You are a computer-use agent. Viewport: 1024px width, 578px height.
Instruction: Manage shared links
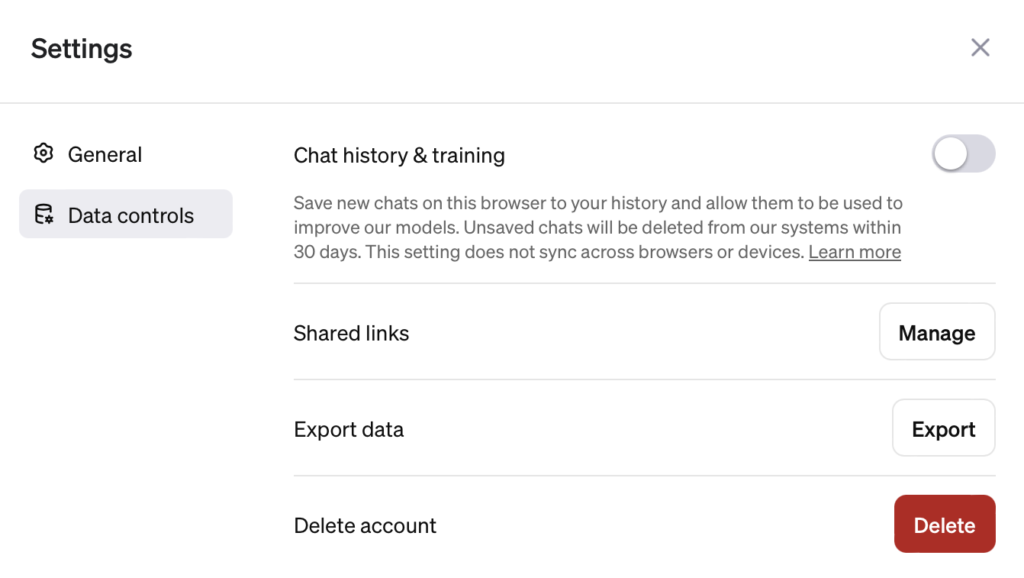pyautogui.click(x=937, y=332)
